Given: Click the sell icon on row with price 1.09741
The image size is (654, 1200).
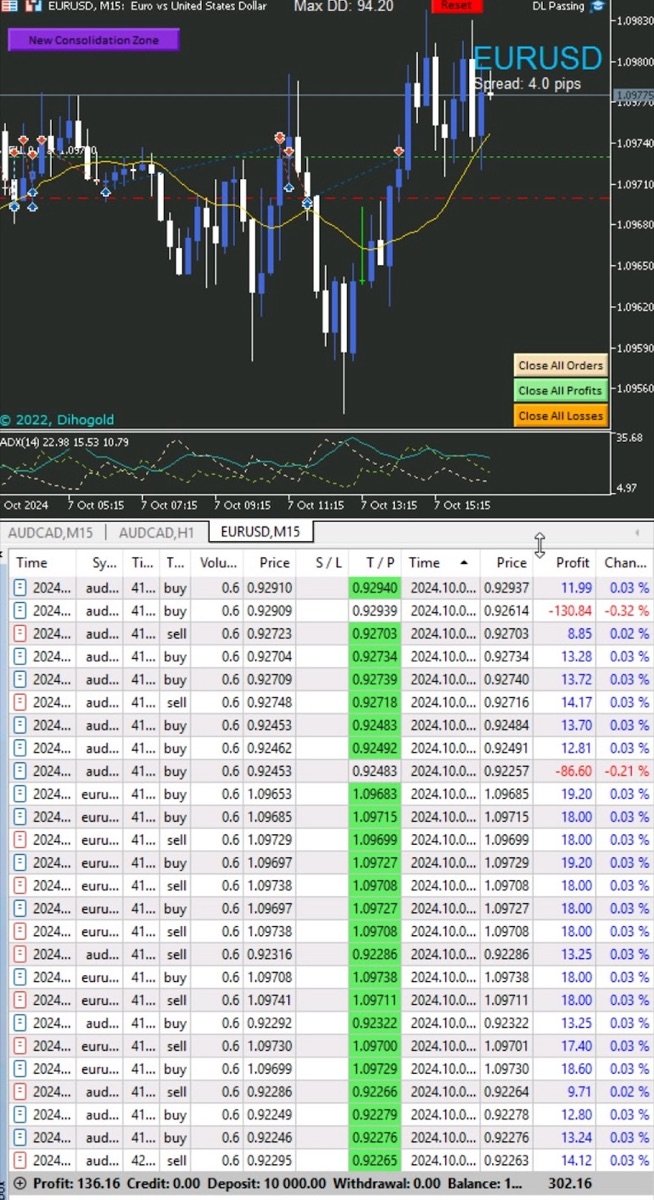Looking at the screenshot, I should coord(21,1001).
